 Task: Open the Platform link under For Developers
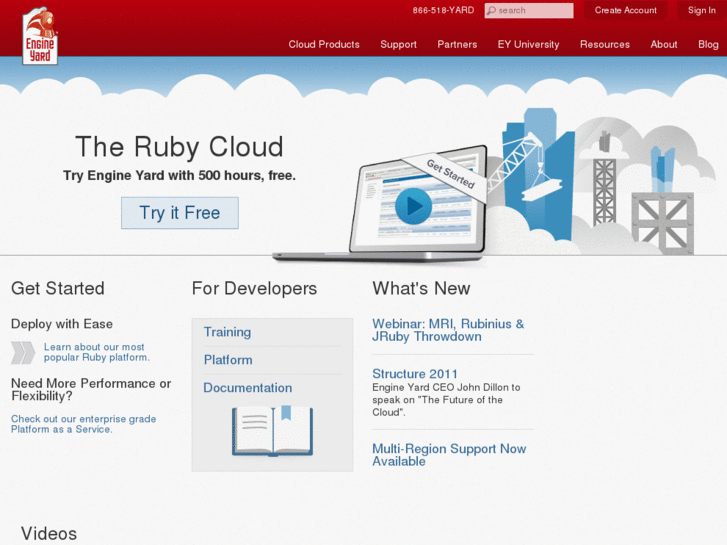pos(228,360)
